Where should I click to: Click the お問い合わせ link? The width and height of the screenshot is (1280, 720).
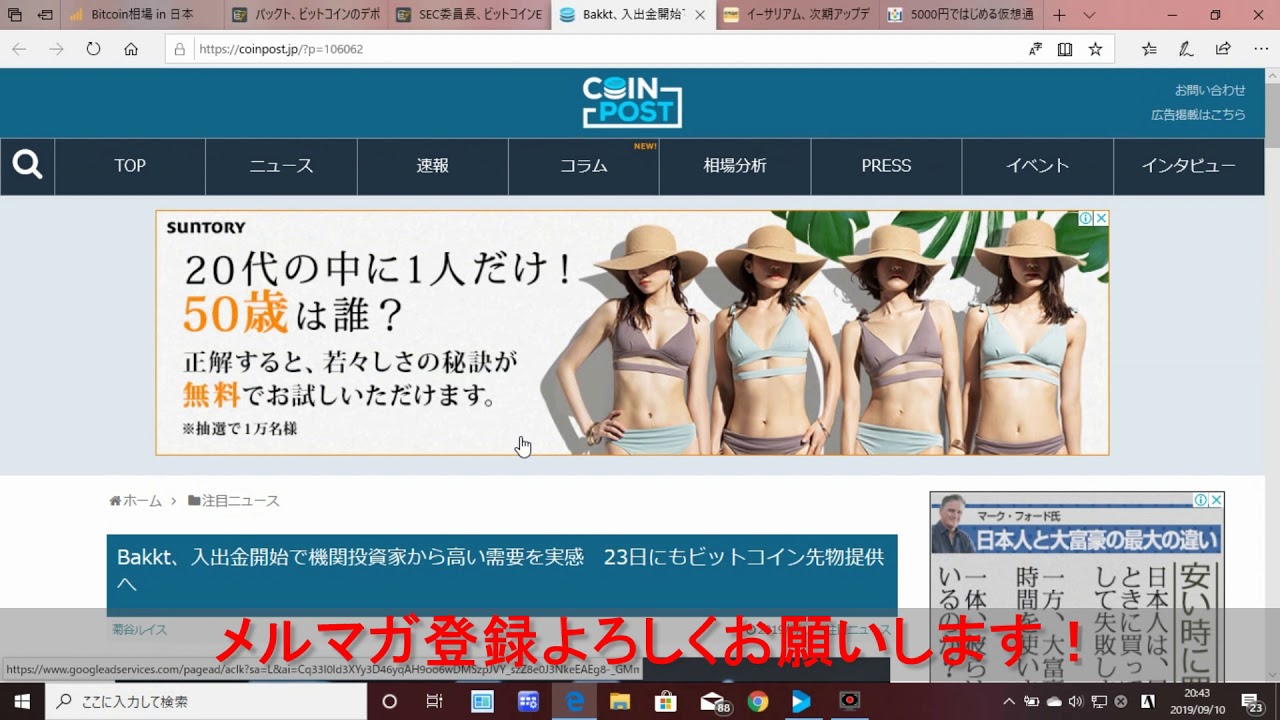(1210, 90)
